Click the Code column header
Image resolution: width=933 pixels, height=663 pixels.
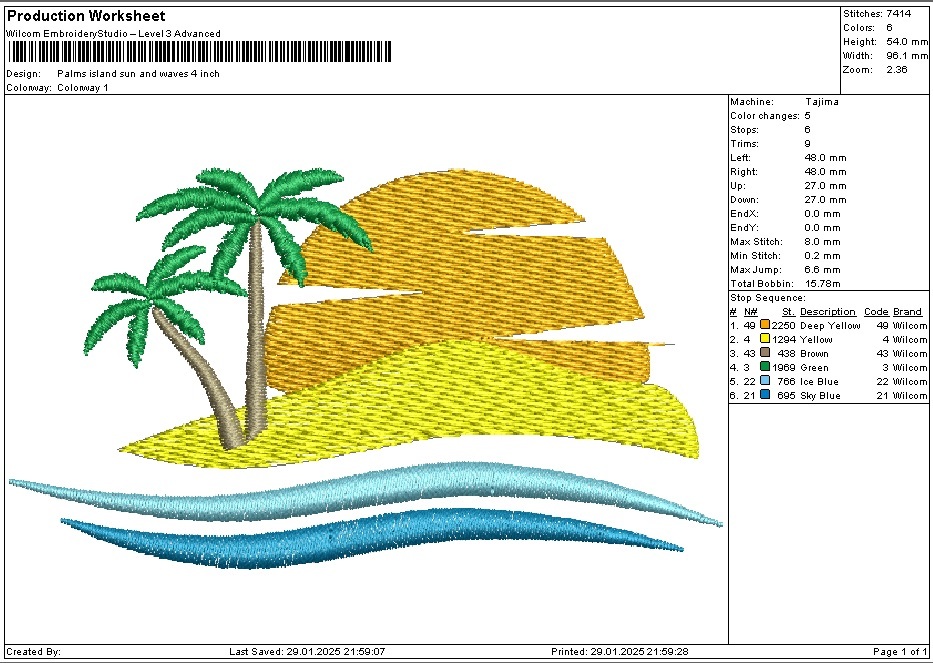click(876, 312)
